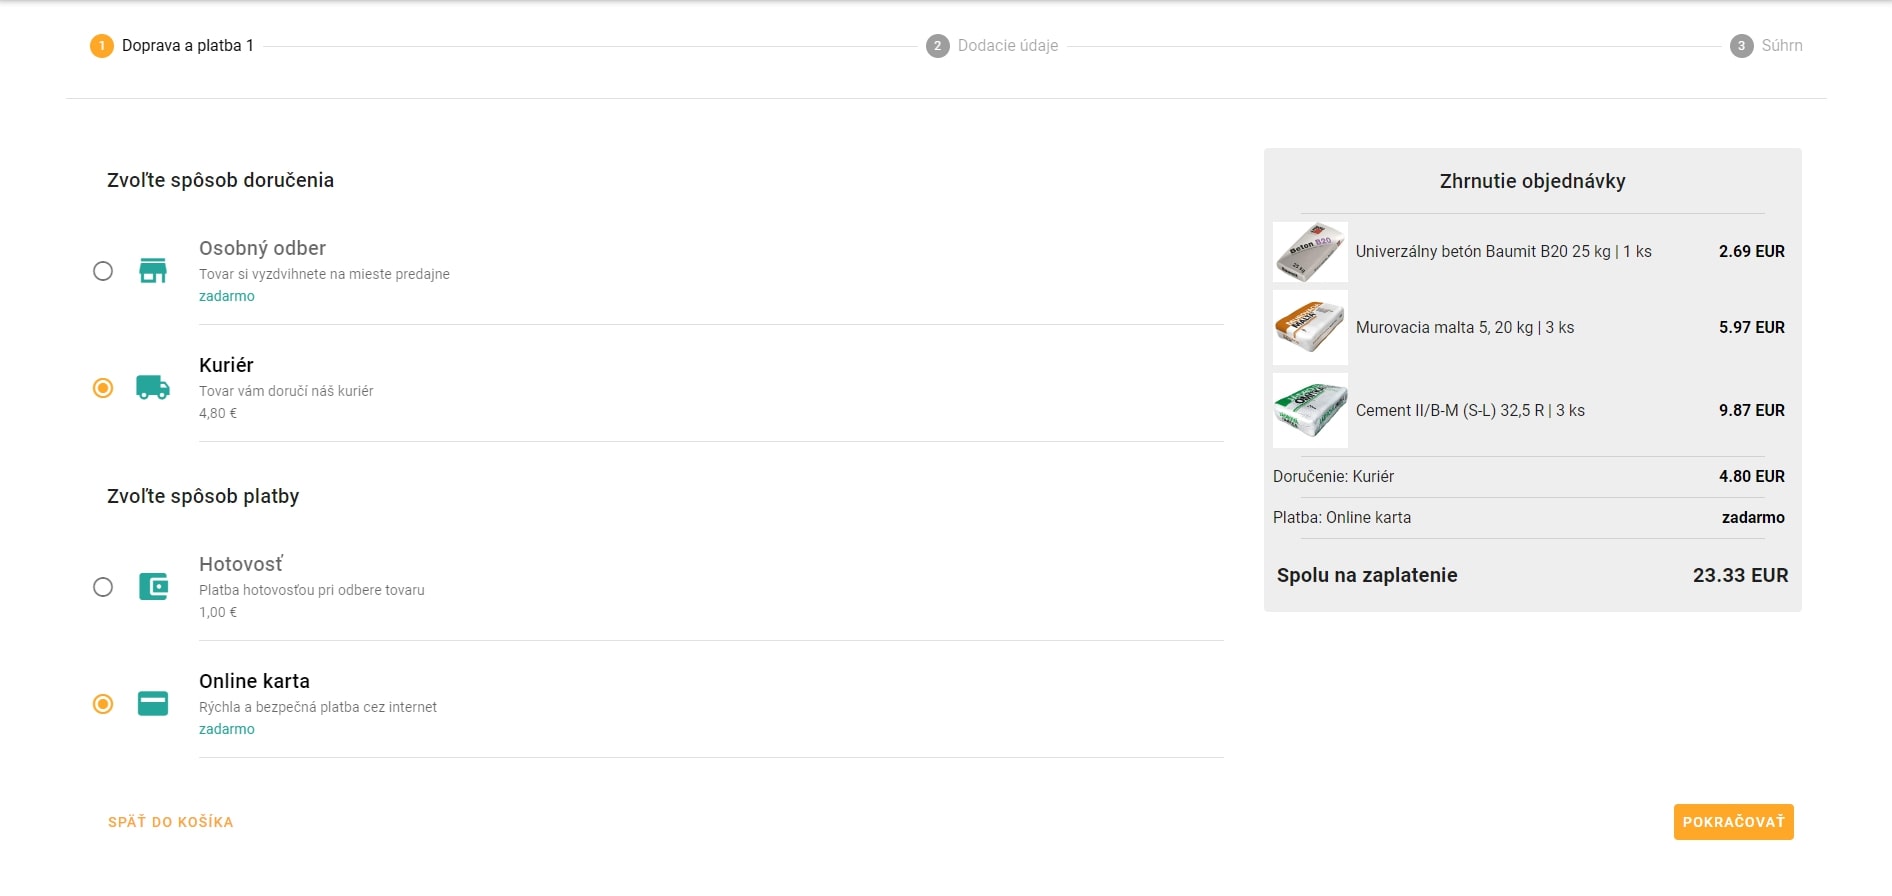Open the Dodacie údaje step
The width and height of the screenshot is (1892, 896).
click(x=1008, y=46)
